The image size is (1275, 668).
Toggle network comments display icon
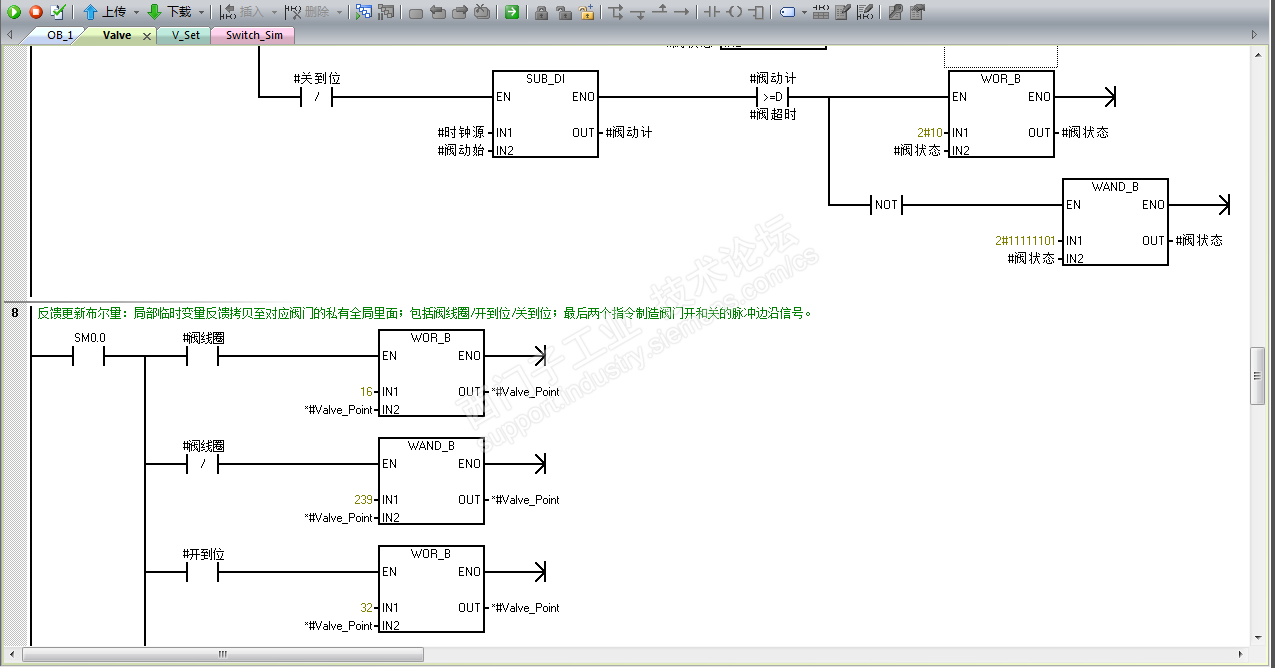[x=866, y=12]
